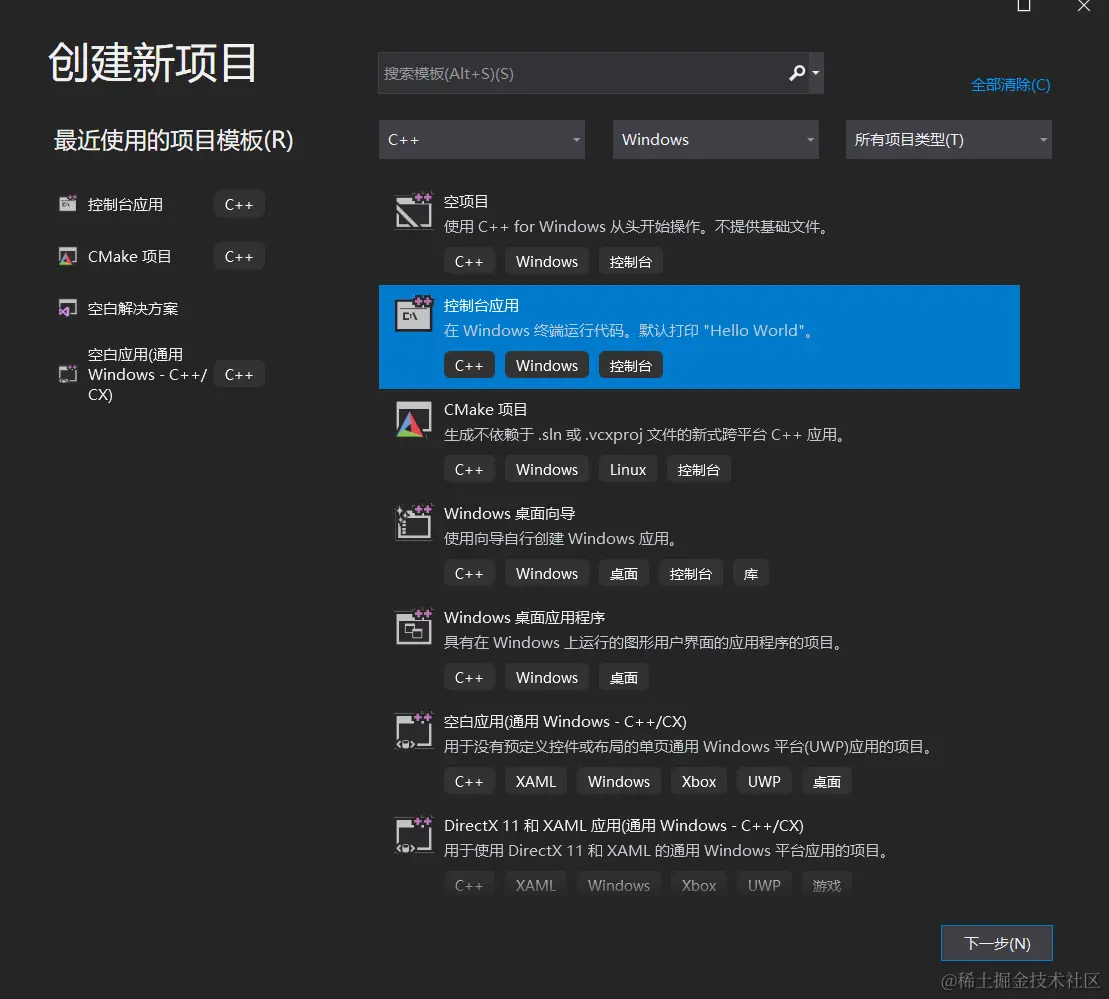This screenshot has height=999, width=1109.
Task: Click the 空白应用(通用 Windows) template icon
Action: 413,730
